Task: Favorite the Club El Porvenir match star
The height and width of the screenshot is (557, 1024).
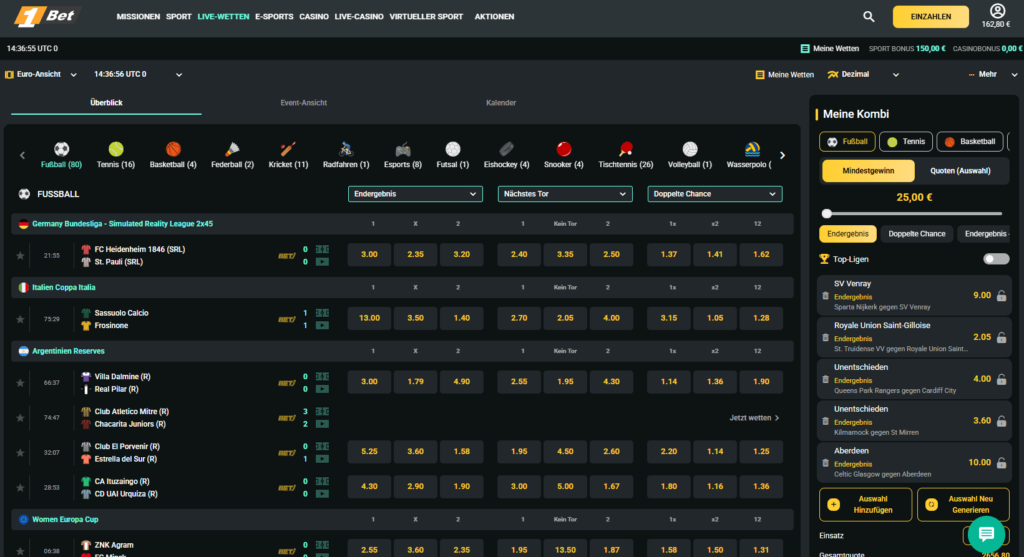Action: tap(20, 453)
